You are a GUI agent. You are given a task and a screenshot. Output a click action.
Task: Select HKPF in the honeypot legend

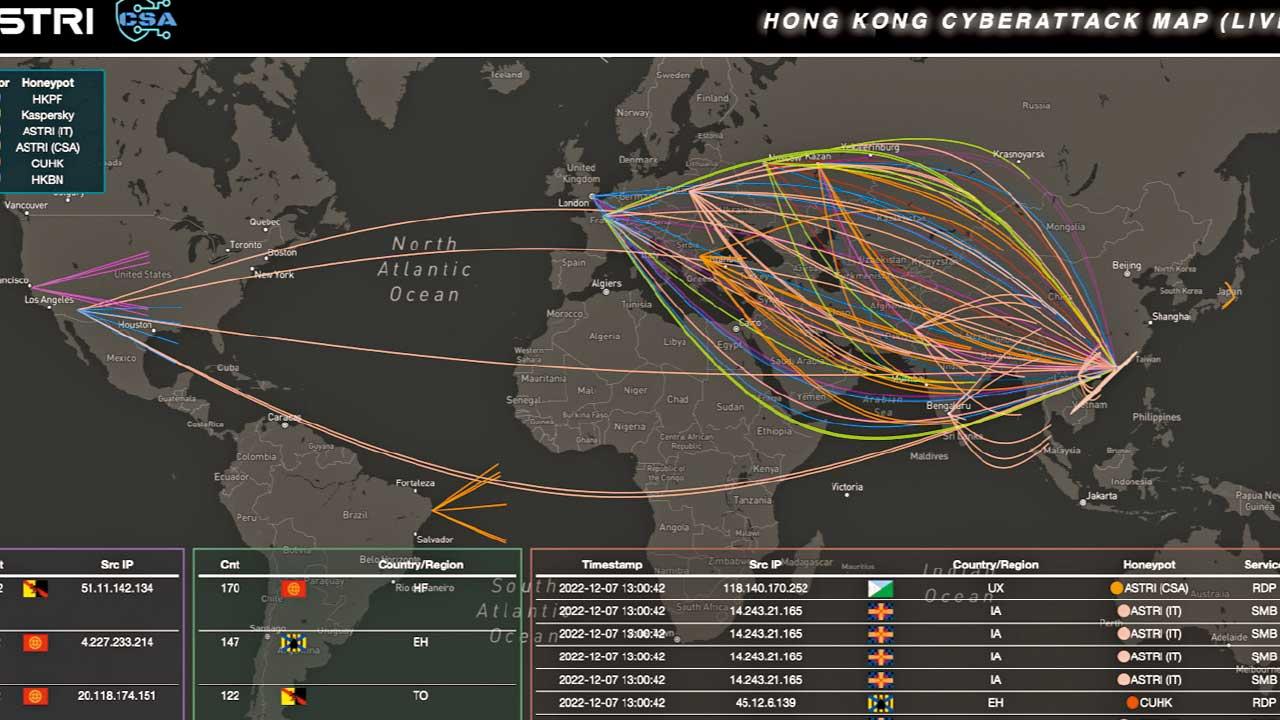(x=47, y=99)
